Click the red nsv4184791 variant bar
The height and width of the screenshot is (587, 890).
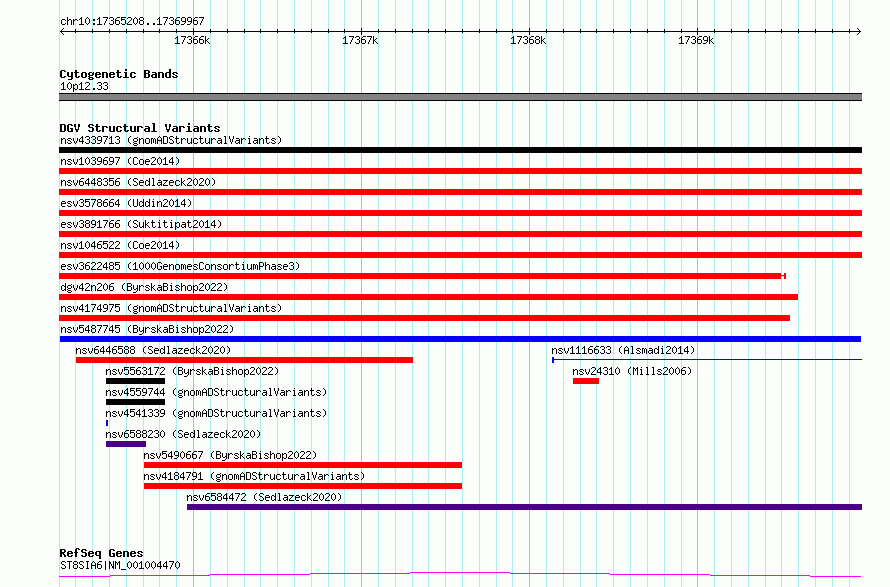(303, 486)
